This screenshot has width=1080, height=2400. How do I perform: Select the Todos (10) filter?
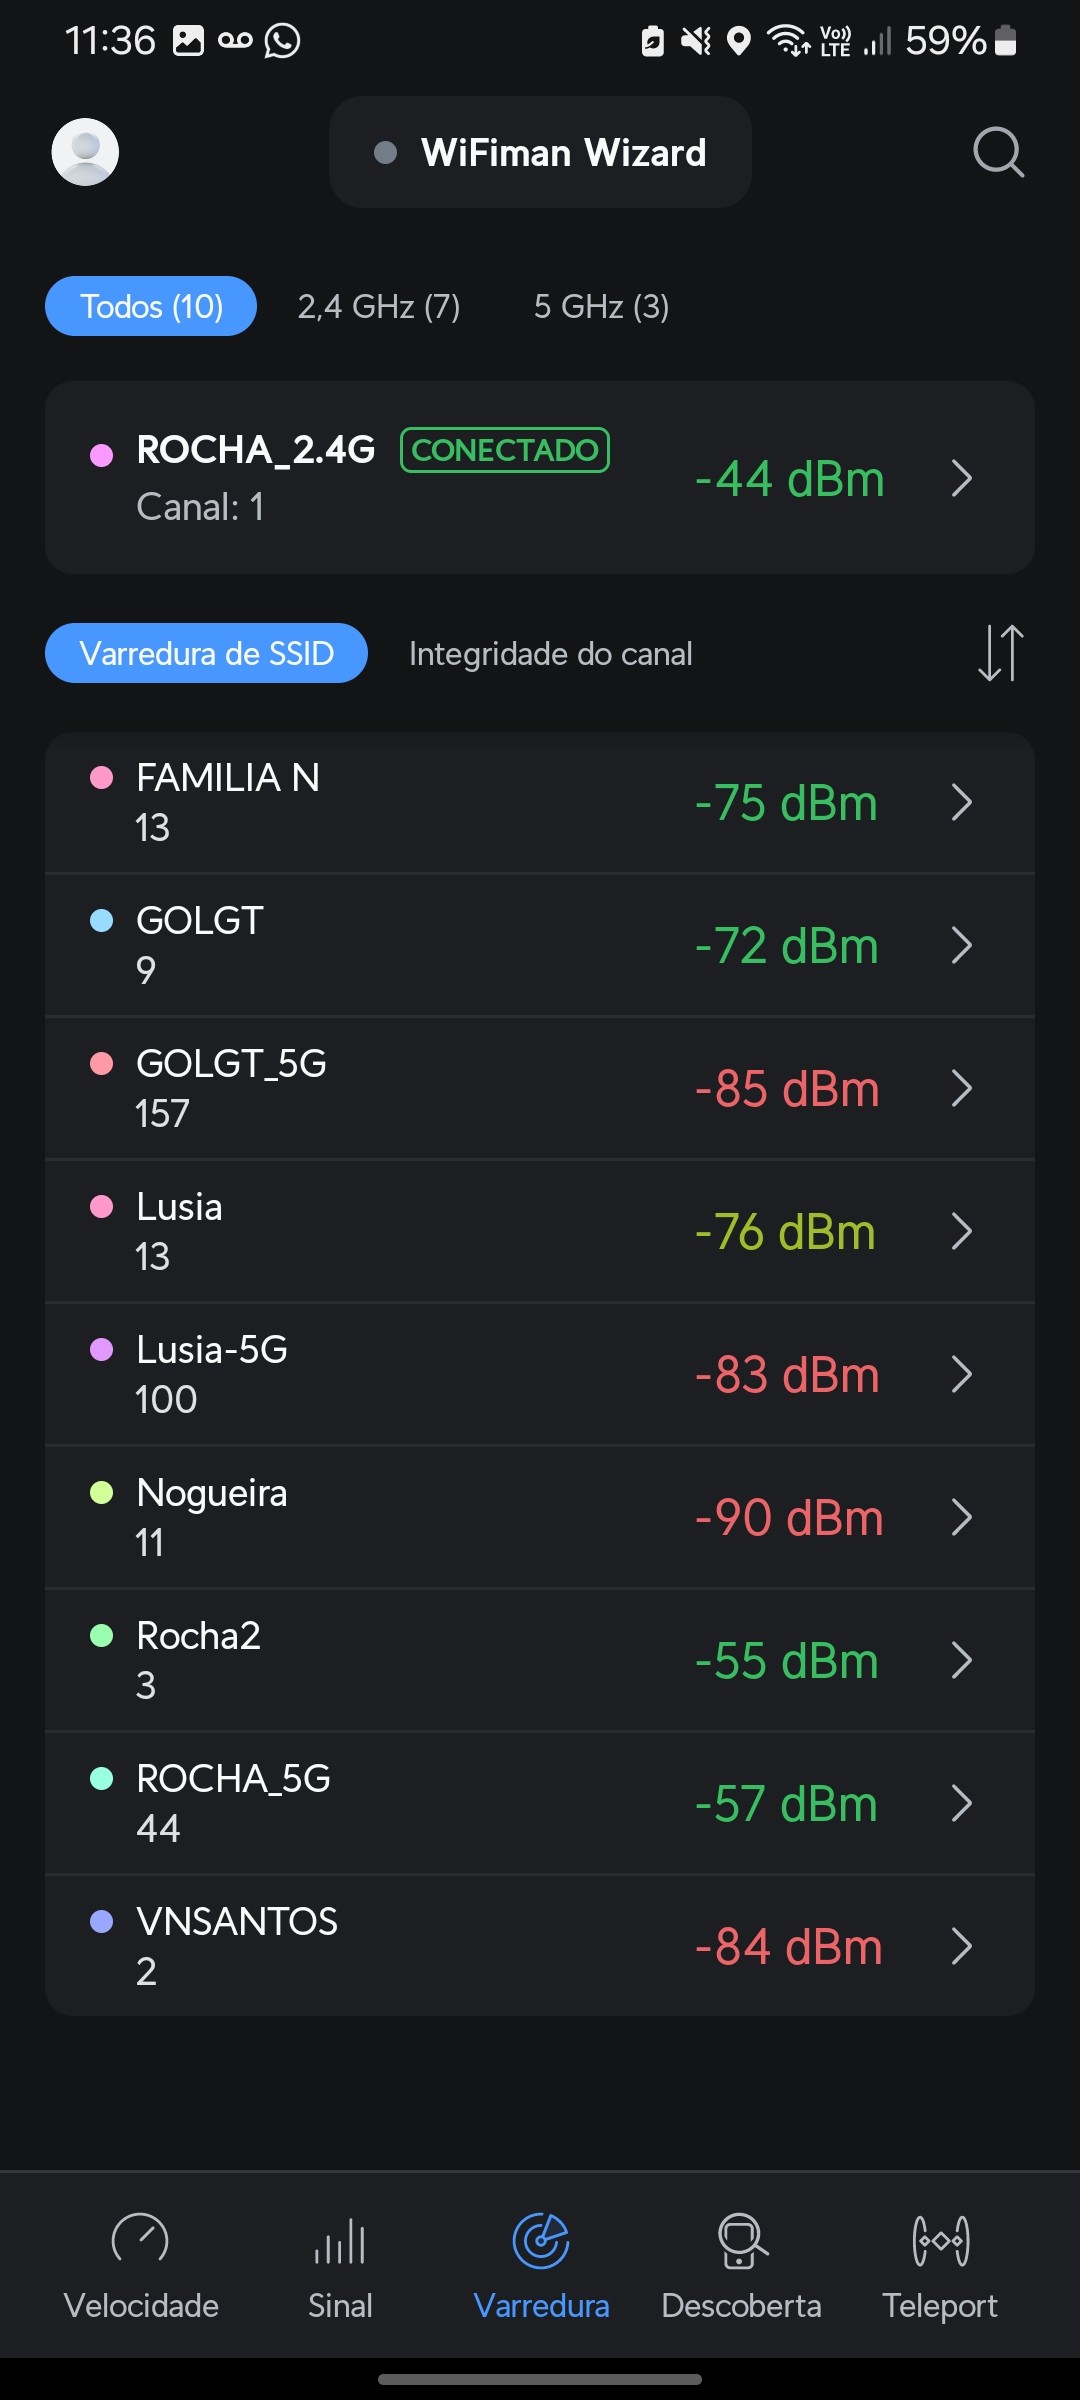(x=151, y=306)
